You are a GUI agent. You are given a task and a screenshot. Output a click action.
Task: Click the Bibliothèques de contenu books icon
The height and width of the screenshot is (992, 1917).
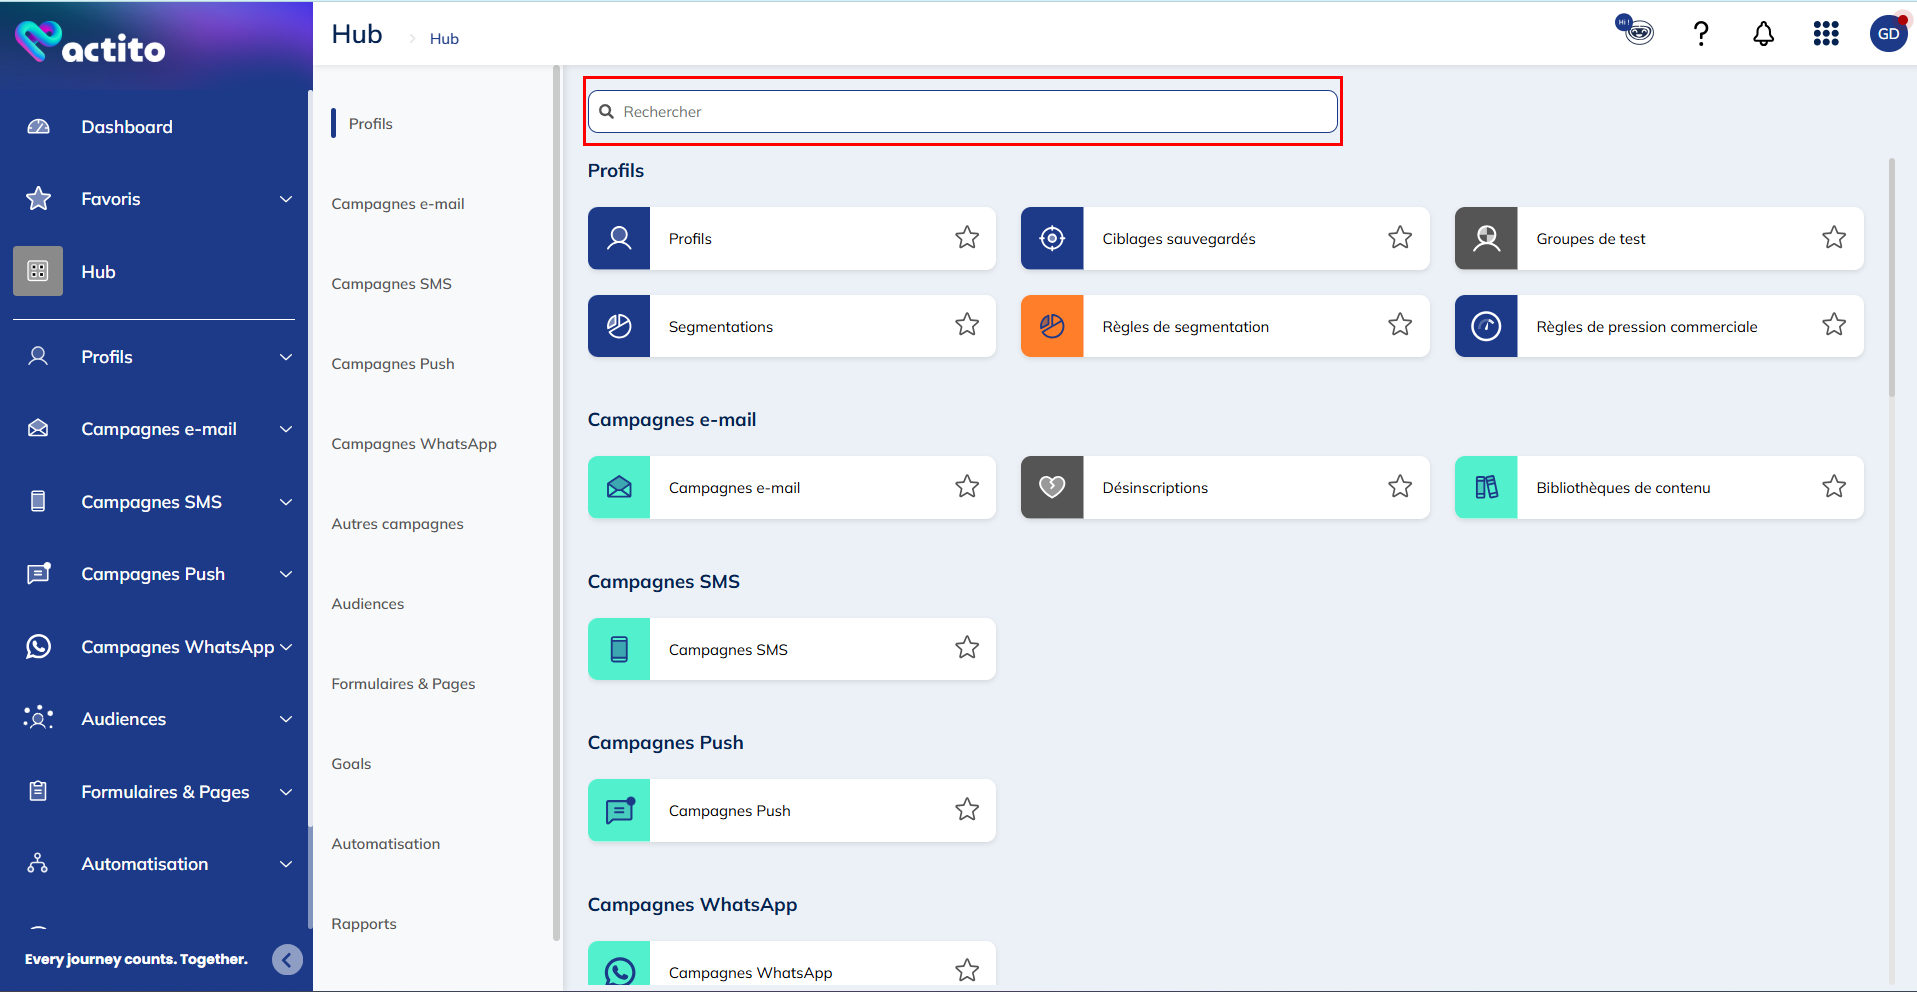point(1486,487)
